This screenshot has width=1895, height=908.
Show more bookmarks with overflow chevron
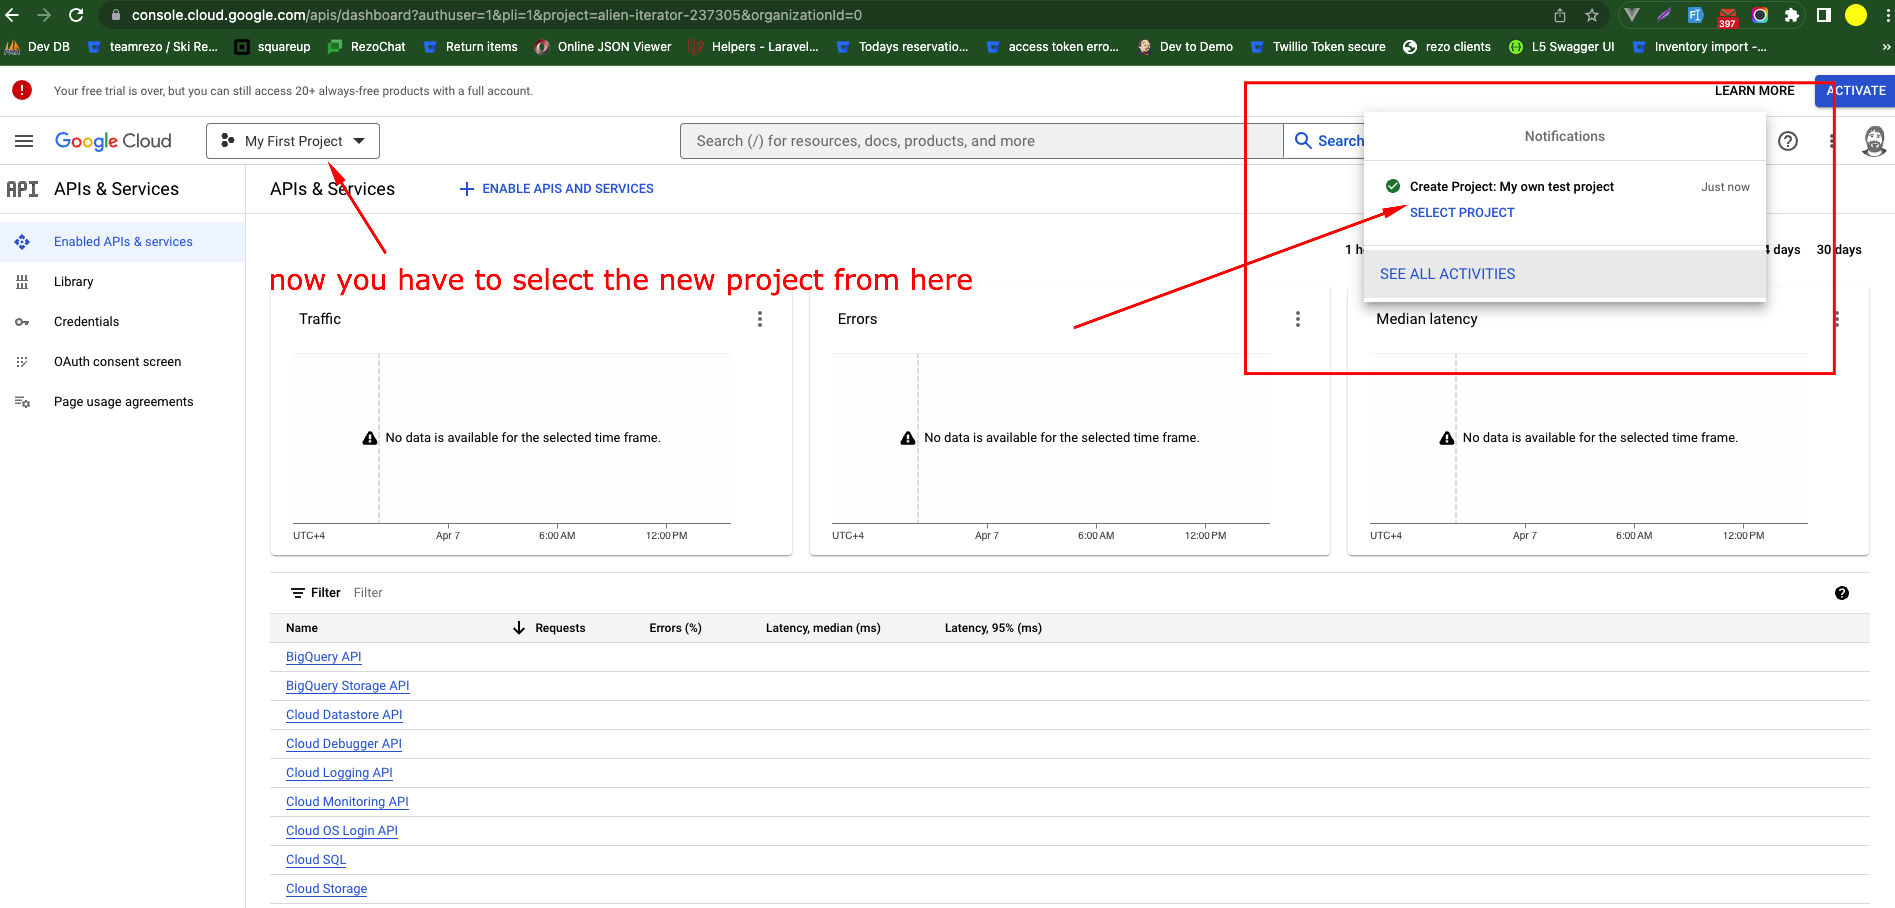coord(1886,47)
